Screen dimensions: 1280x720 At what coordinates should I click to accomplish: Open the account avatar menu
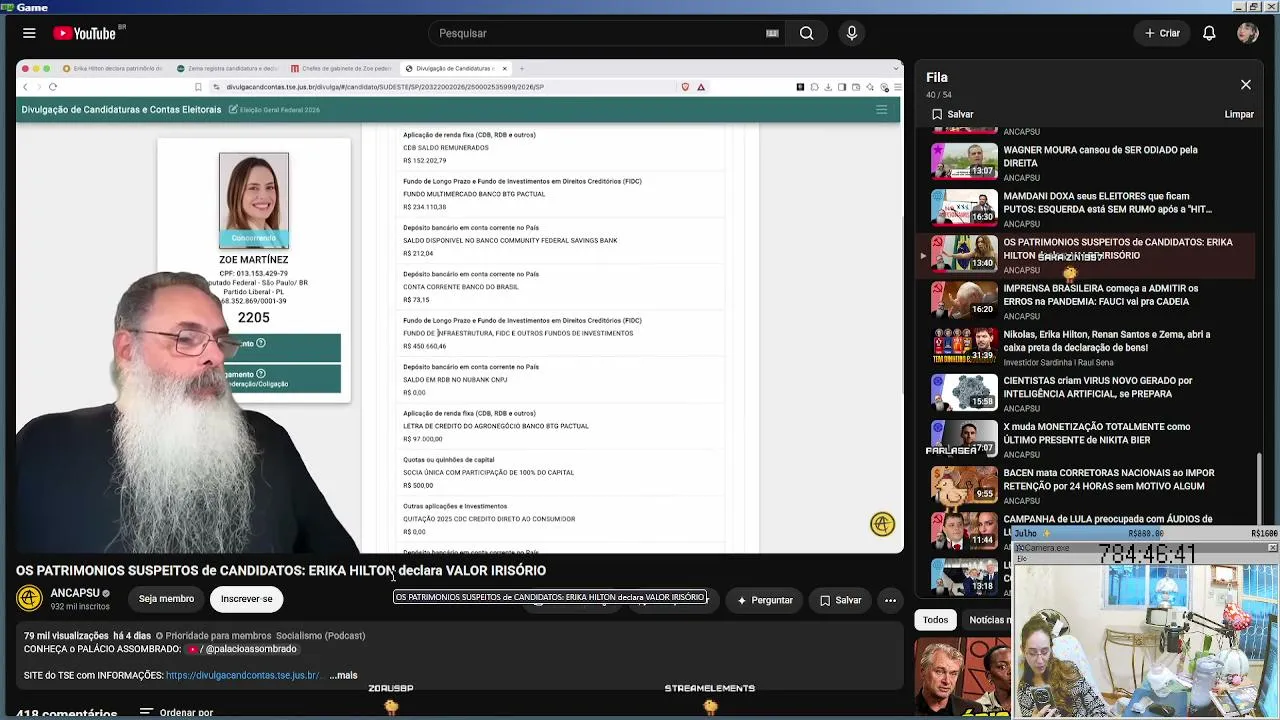[1247, 33]
